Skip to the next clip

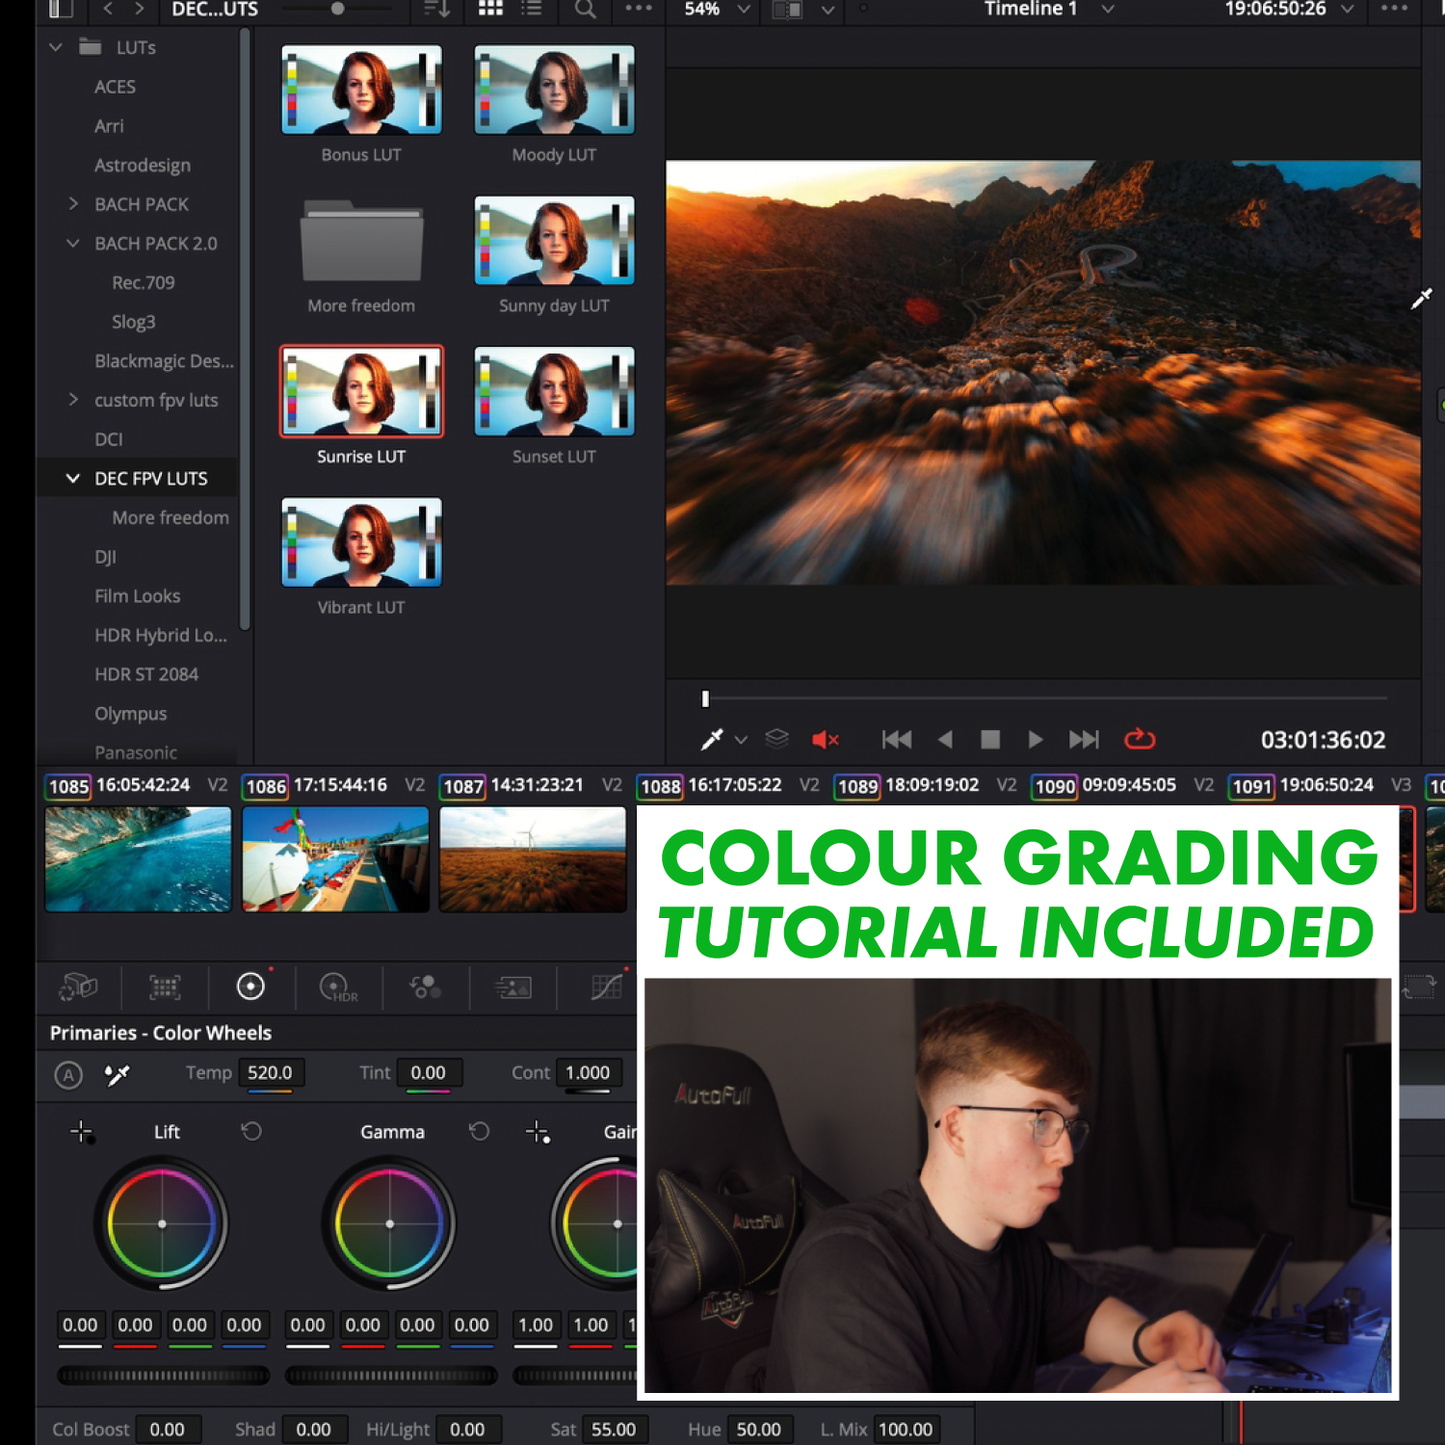tap(1083, 740)
